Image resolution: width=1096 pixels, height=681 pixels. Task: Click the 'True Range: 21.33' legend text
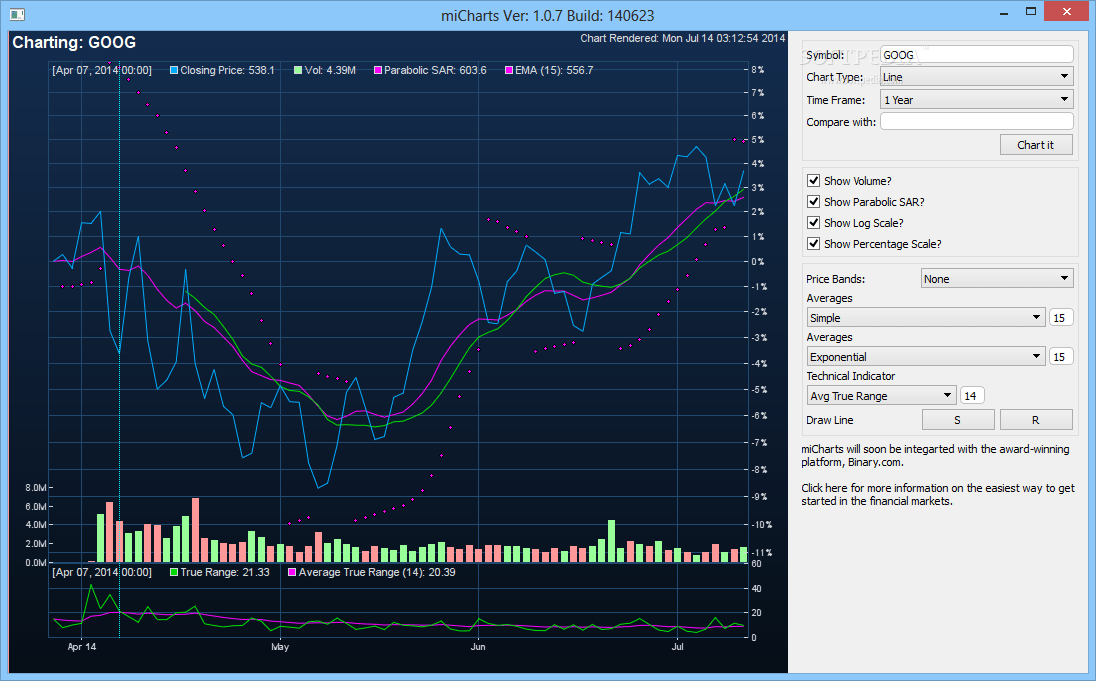(224, 572)
